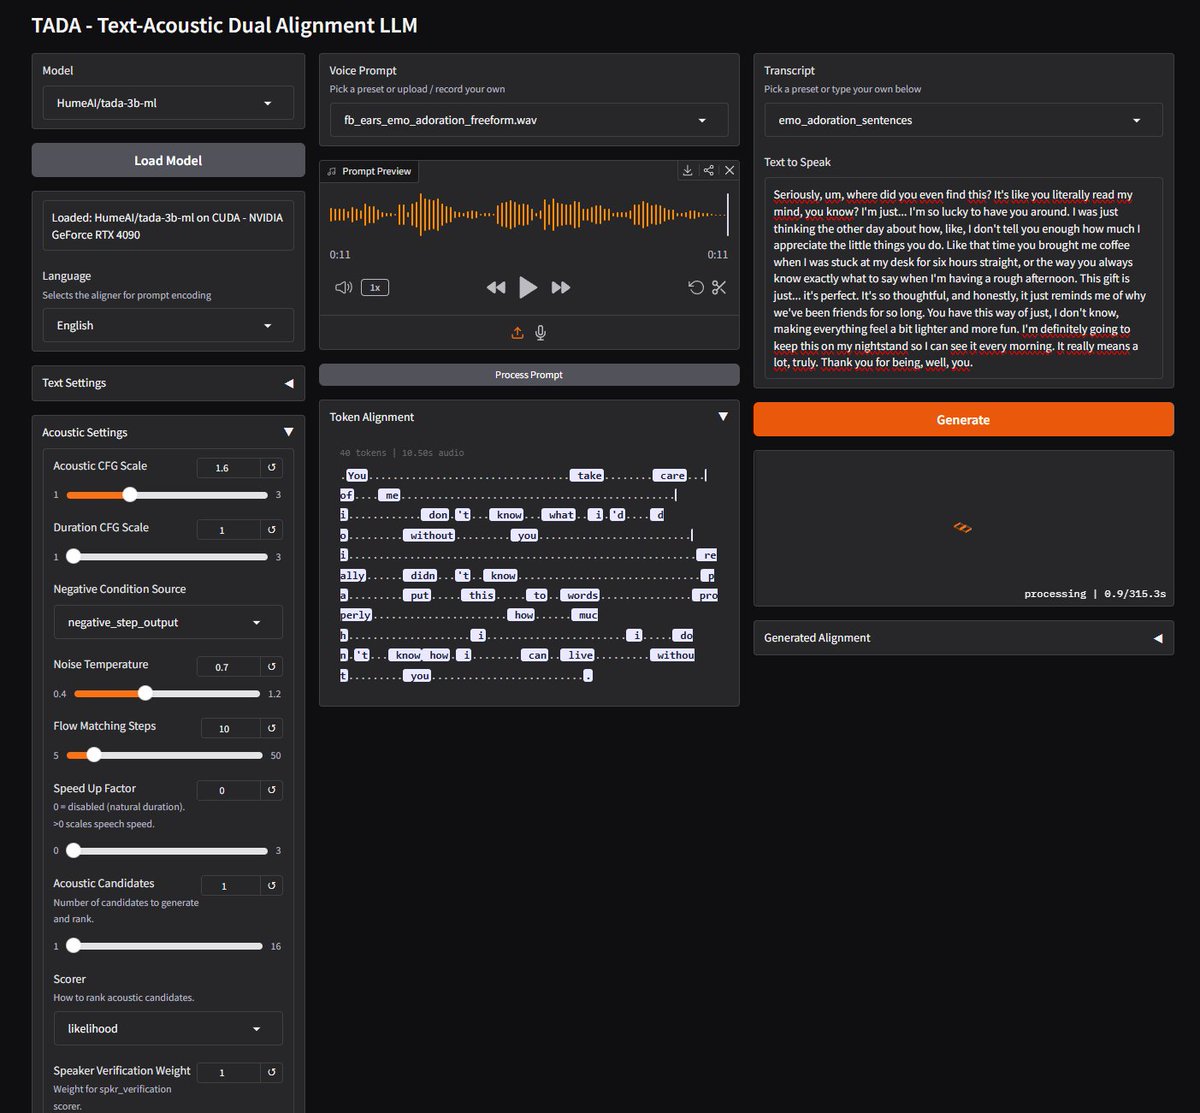Expand the Text Settings section

tap(168, 383)
